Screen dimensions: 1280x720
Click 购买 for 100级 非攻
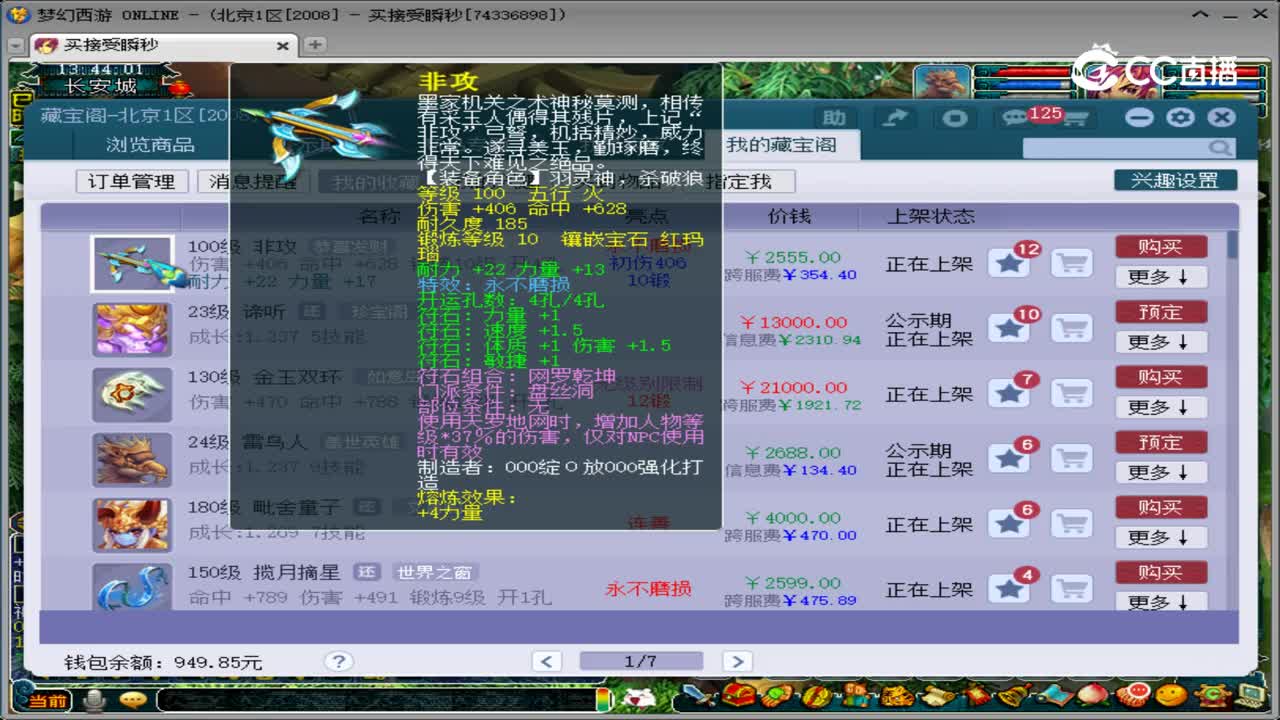[x=1161, y=247]
